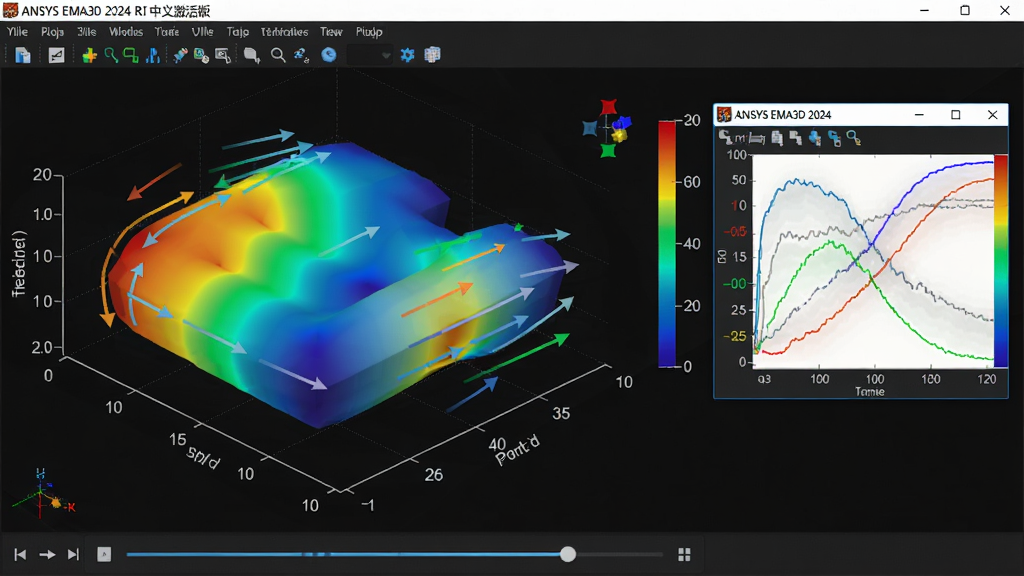Viewport: 1024px width, 576px height.
Task: Click the gray tag label icon
Action: click(251, 56)
